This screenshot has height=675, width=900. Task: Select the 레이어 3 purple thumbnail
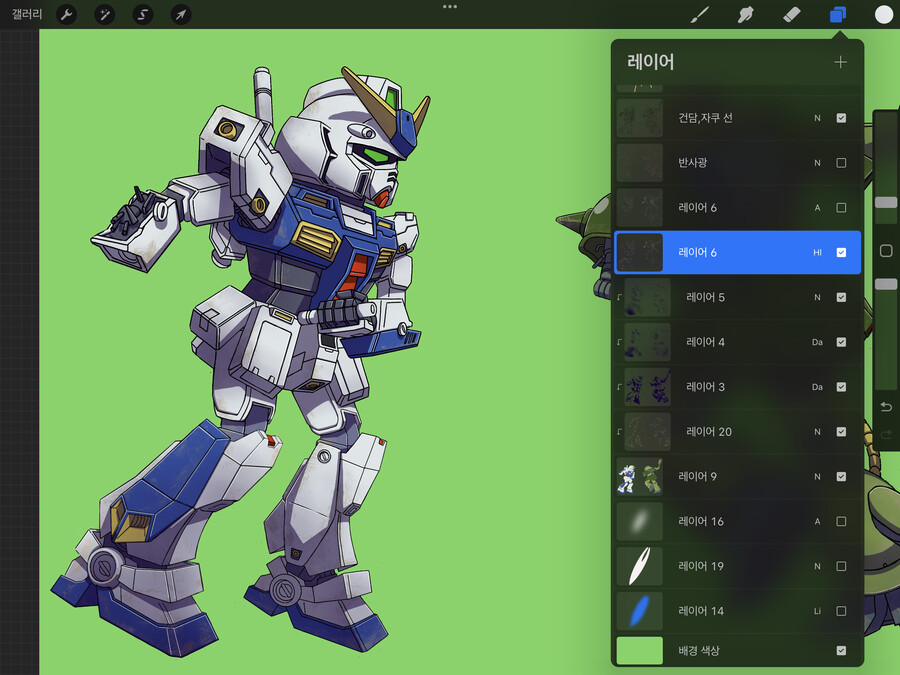click(647, 386)
